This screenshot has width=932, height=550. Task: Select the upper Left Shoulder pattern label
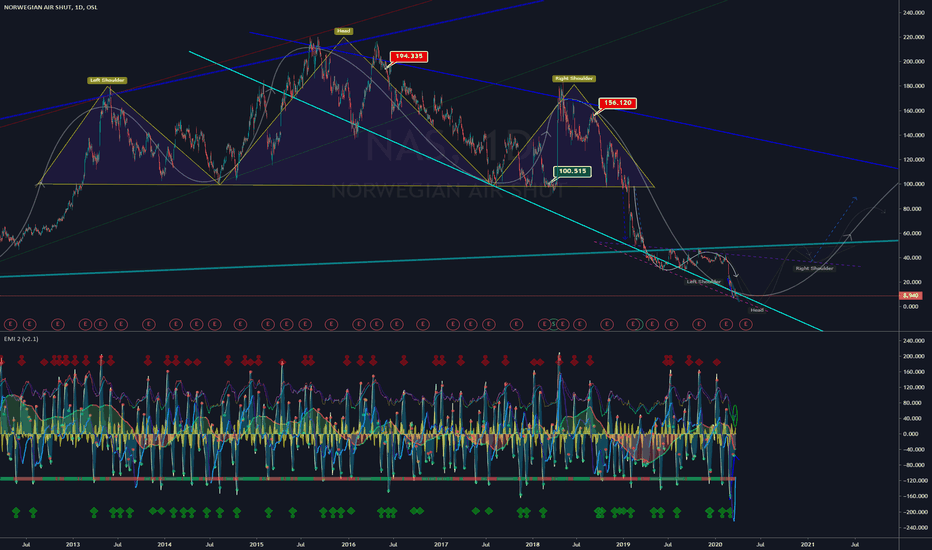point(107,80)
